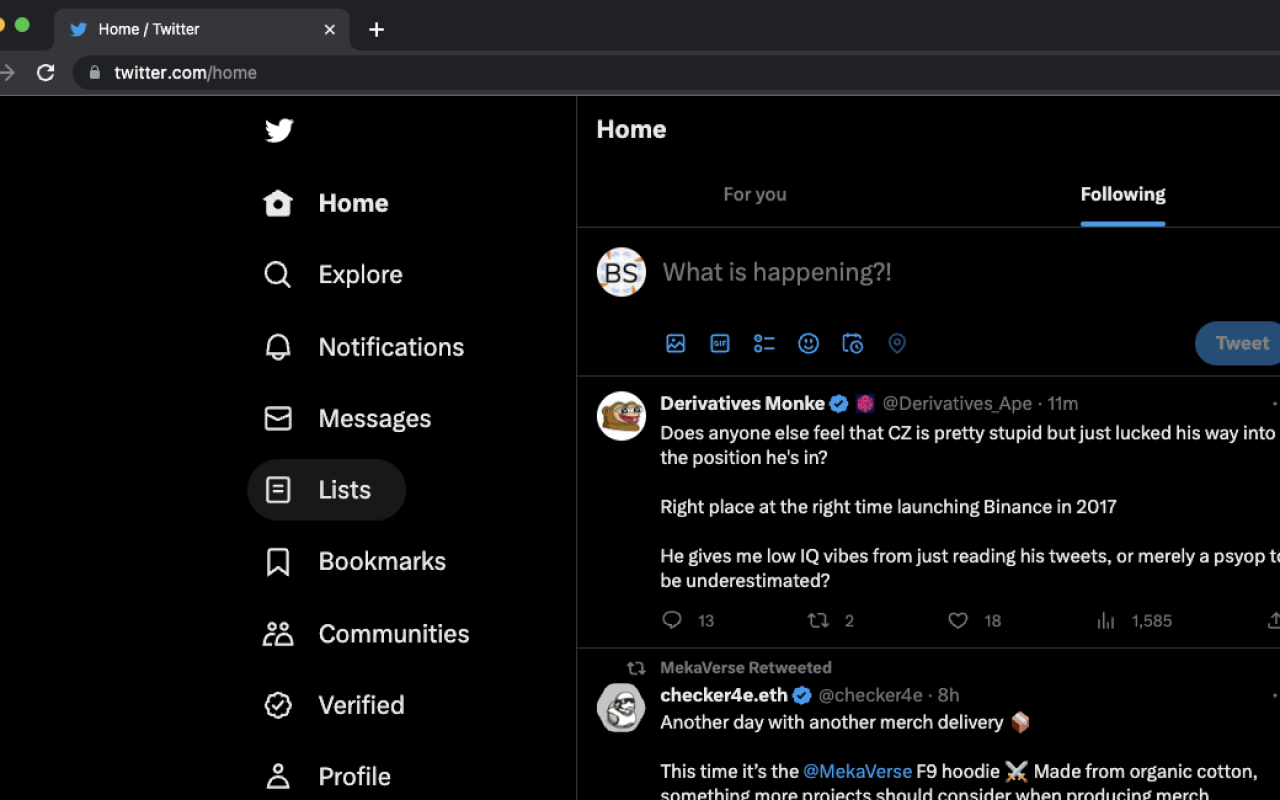Click the Twitter bird logo

point(279,131)
